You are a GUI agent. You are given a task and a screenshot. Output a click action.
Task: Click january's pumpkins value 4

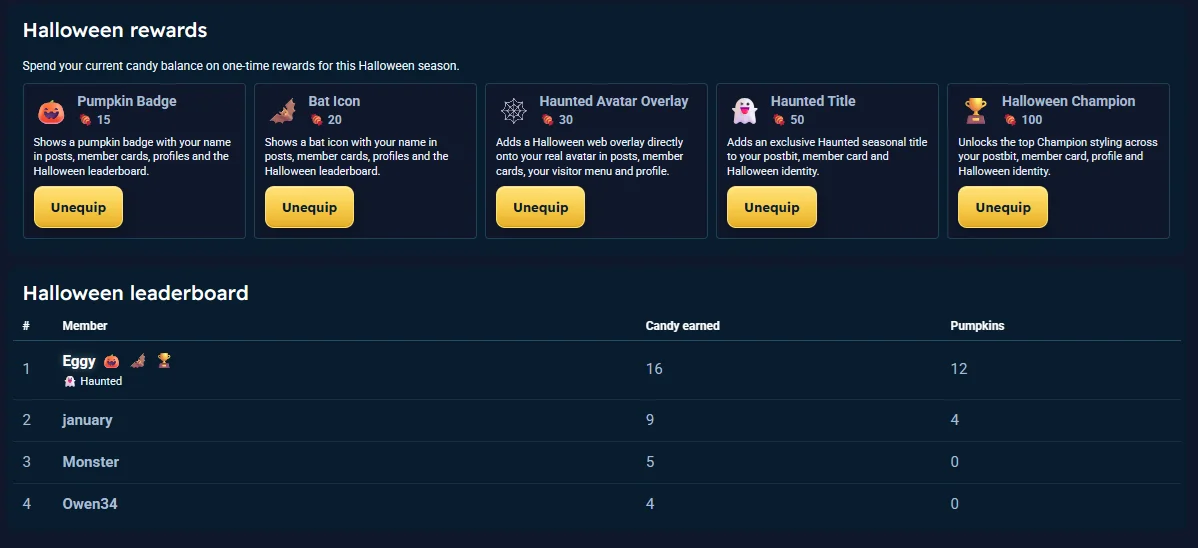(955, 420)
